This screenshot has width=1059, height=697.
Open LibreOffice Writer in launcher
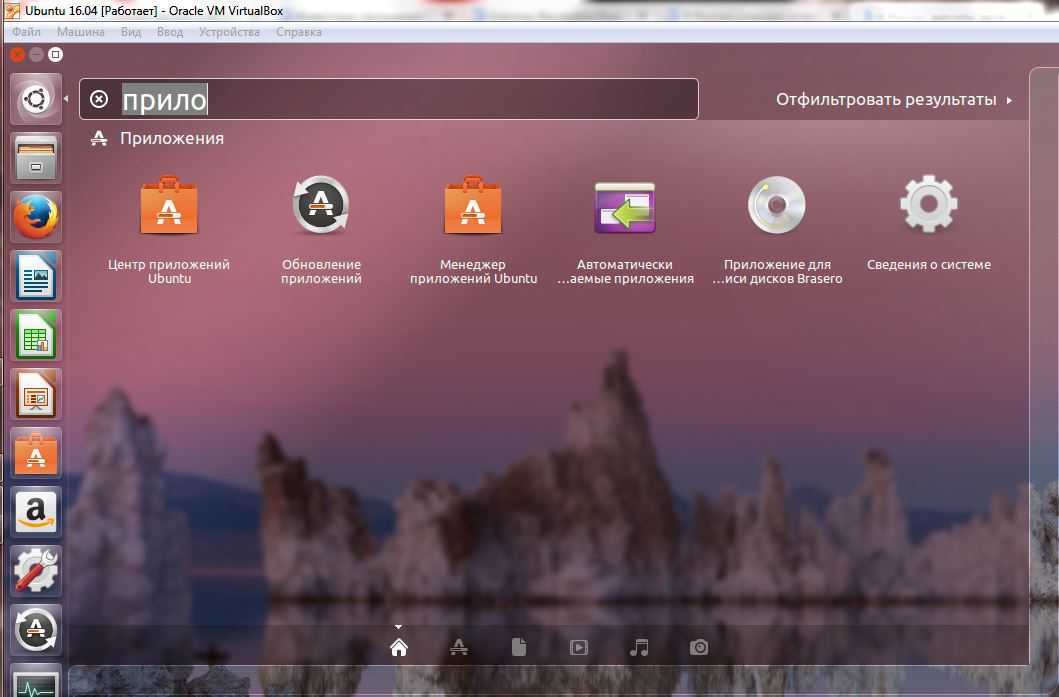coord(36,276)
